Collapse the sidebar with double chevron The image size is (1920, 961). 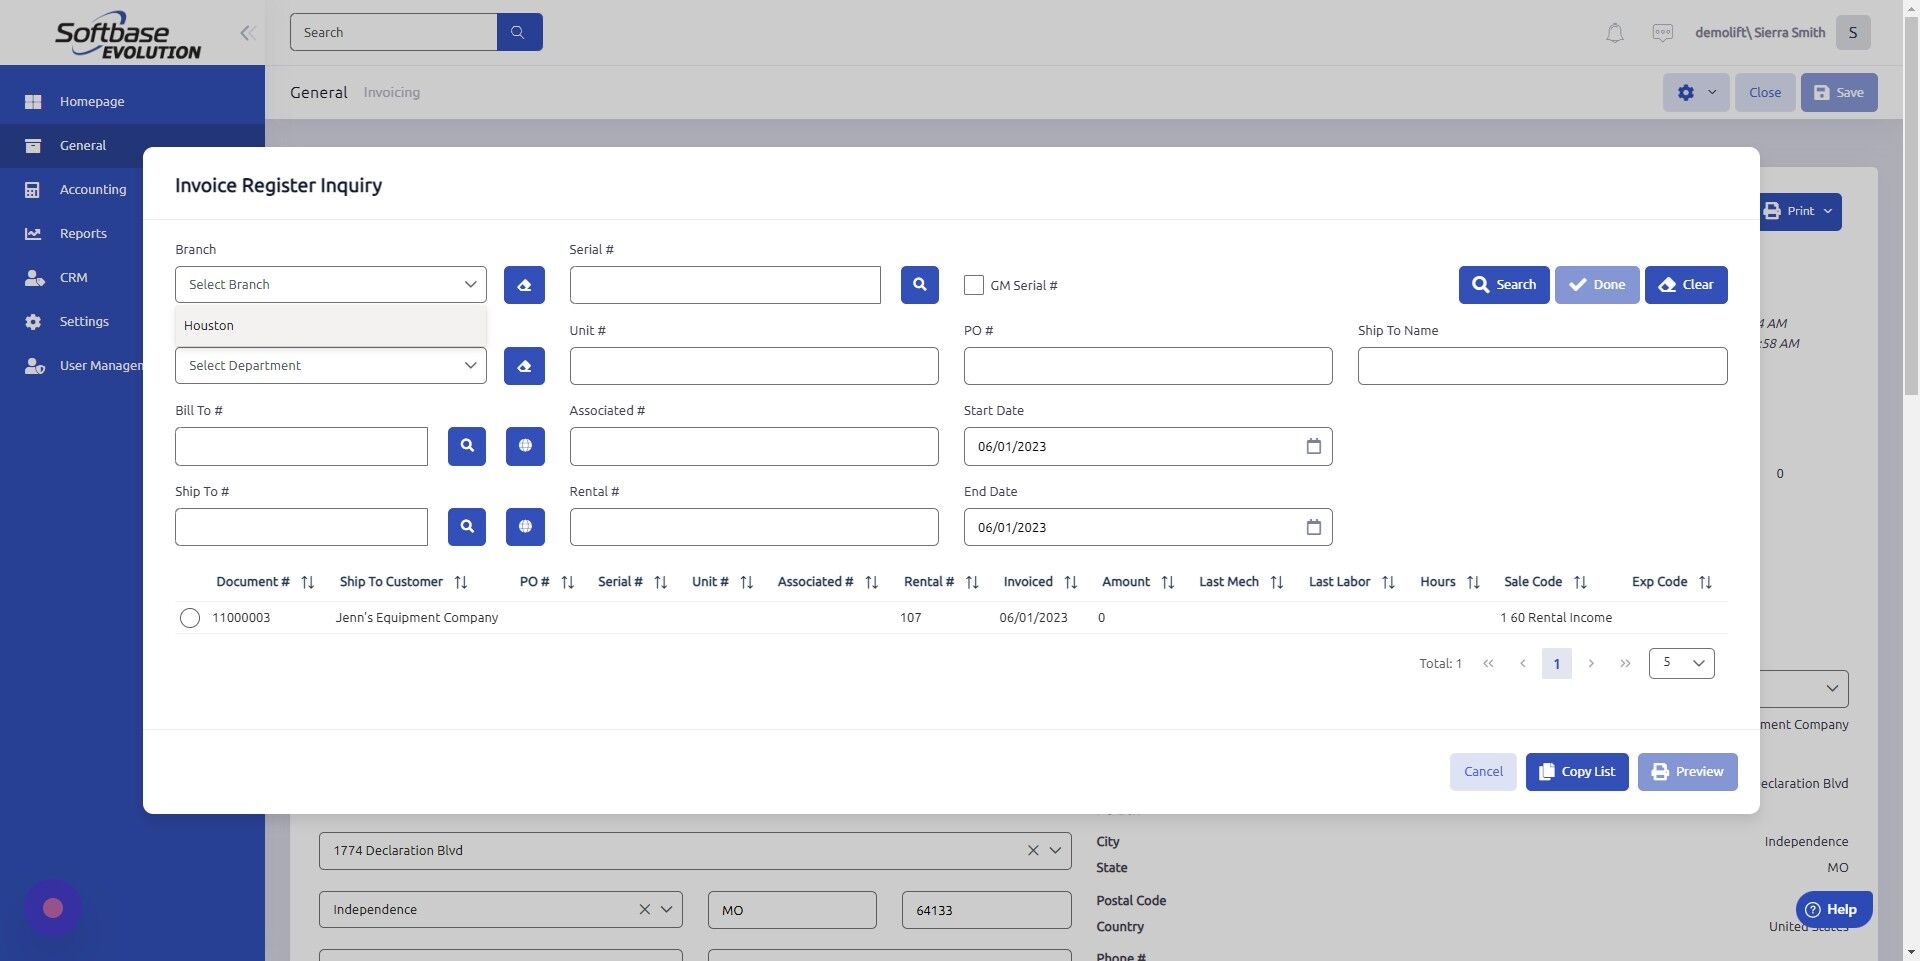248,33
